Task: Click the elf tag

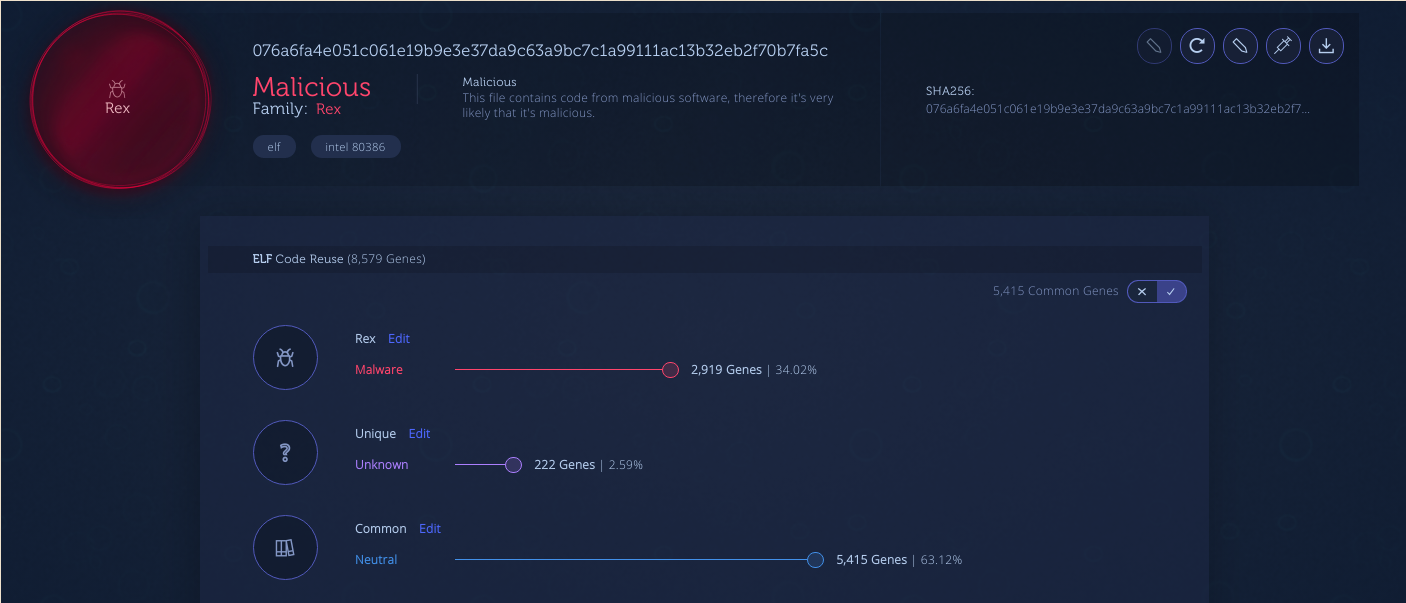Action: click(274, 147)
